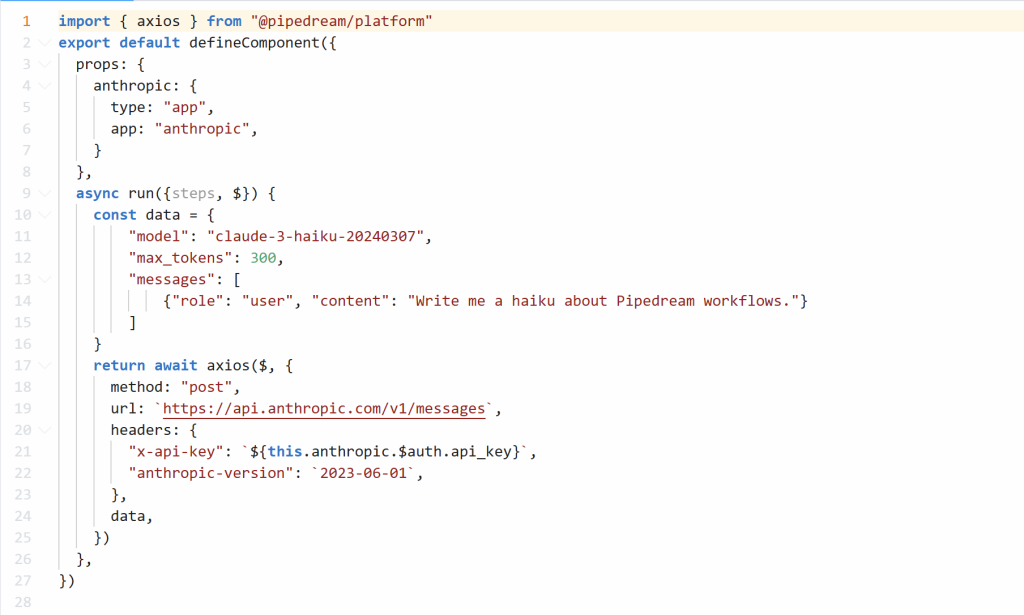The image size is (1024, 615).
Task: Click the const keyword on line 10
Action: click(x=115, y=215)
